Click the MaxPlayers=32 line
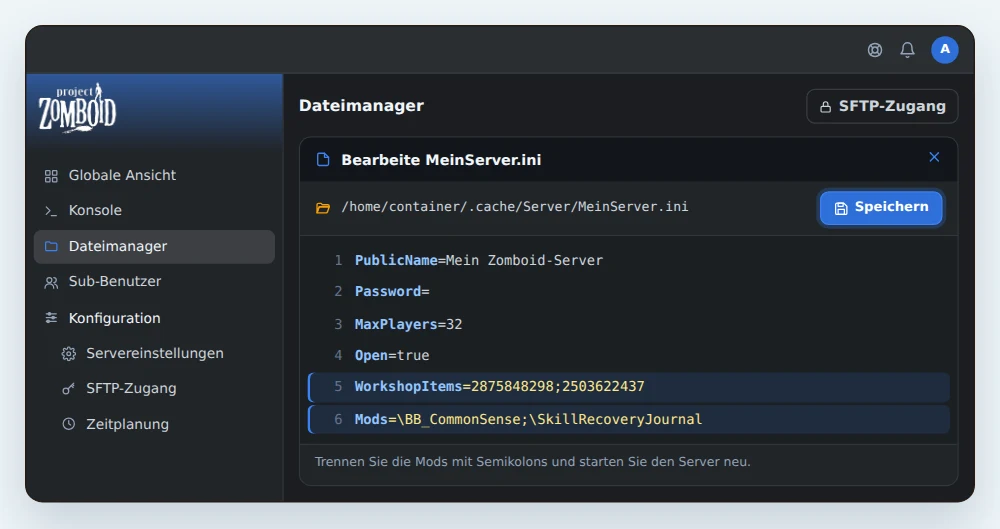This screenshot has width=1000, height=529. pos(408,324)
